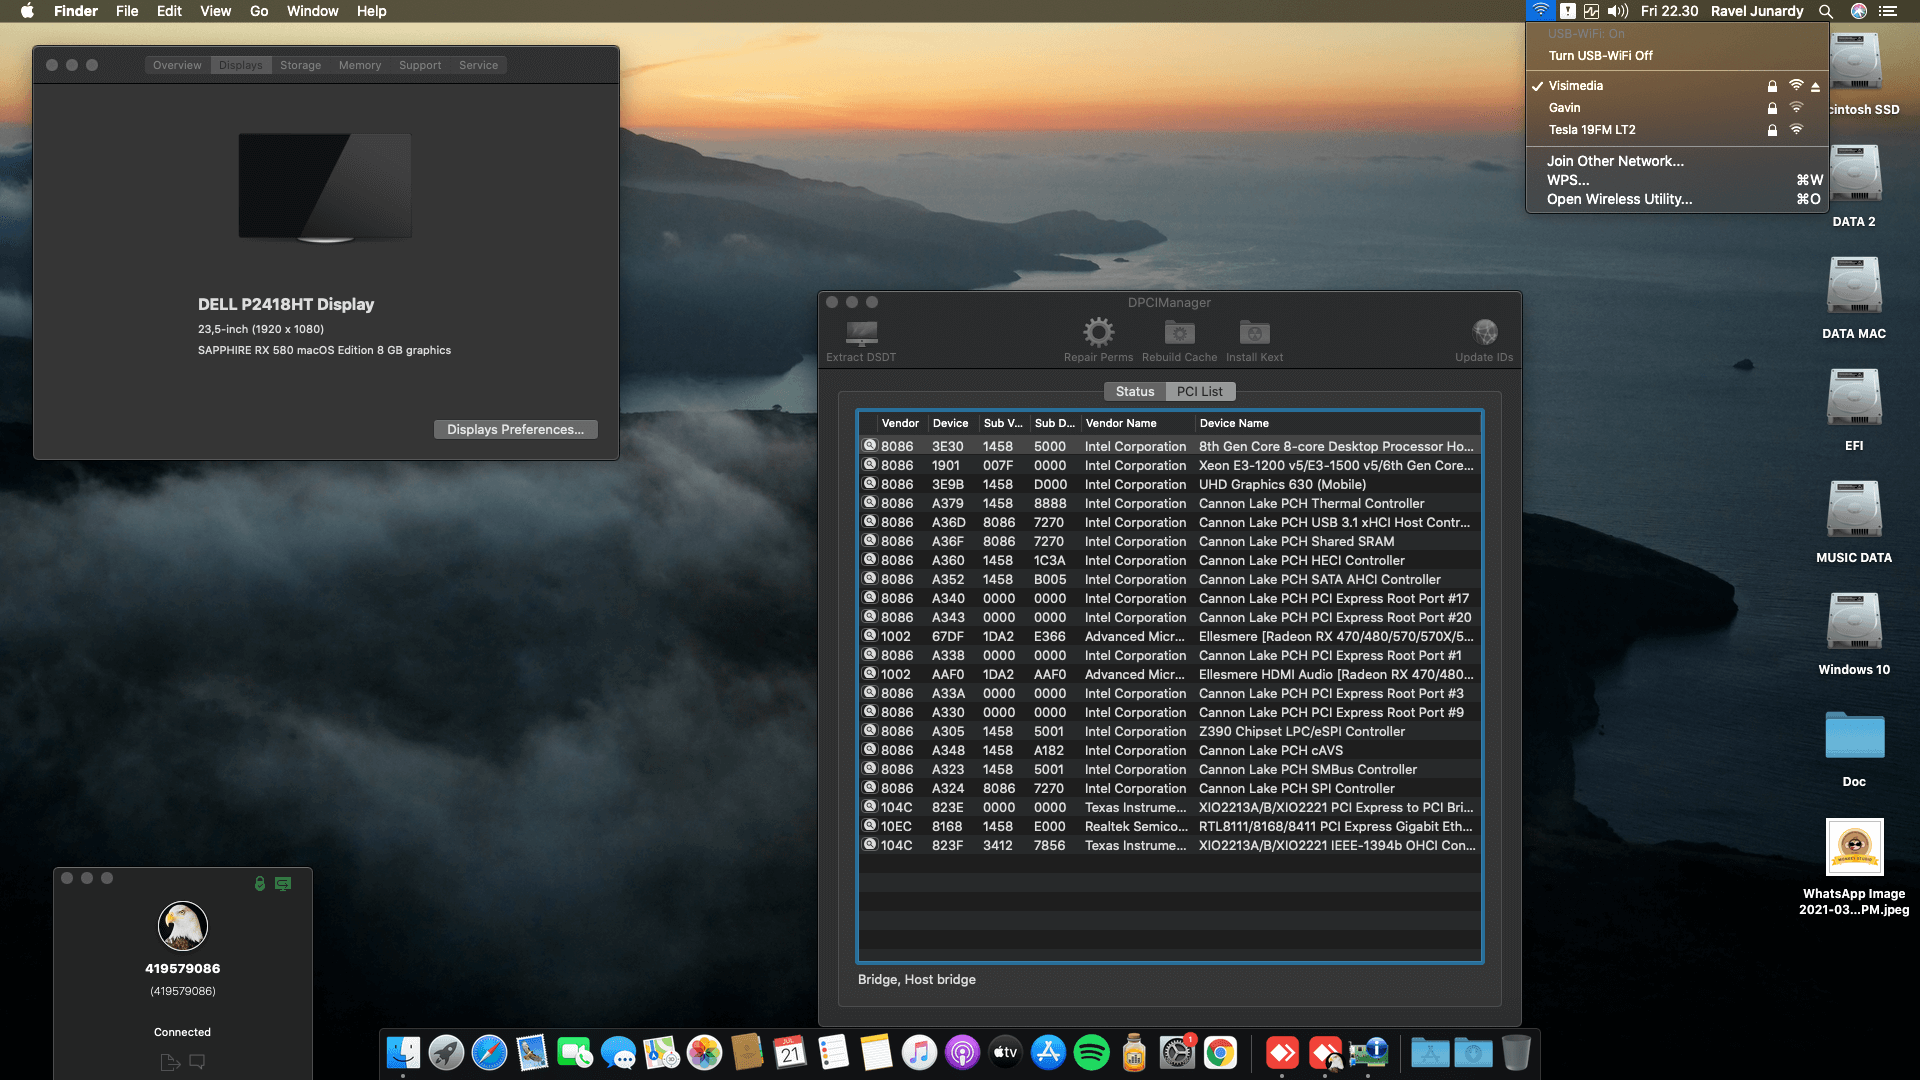Open Support tab in About This Mac
Screen dimensions: 1920x1080
point(419,65)
